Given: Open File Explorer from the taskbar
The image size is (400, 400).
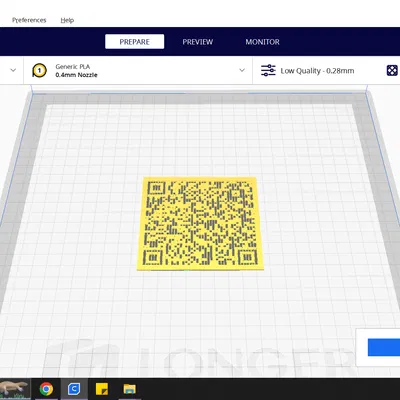Looking at the screenshot, I should pos(129,389).
